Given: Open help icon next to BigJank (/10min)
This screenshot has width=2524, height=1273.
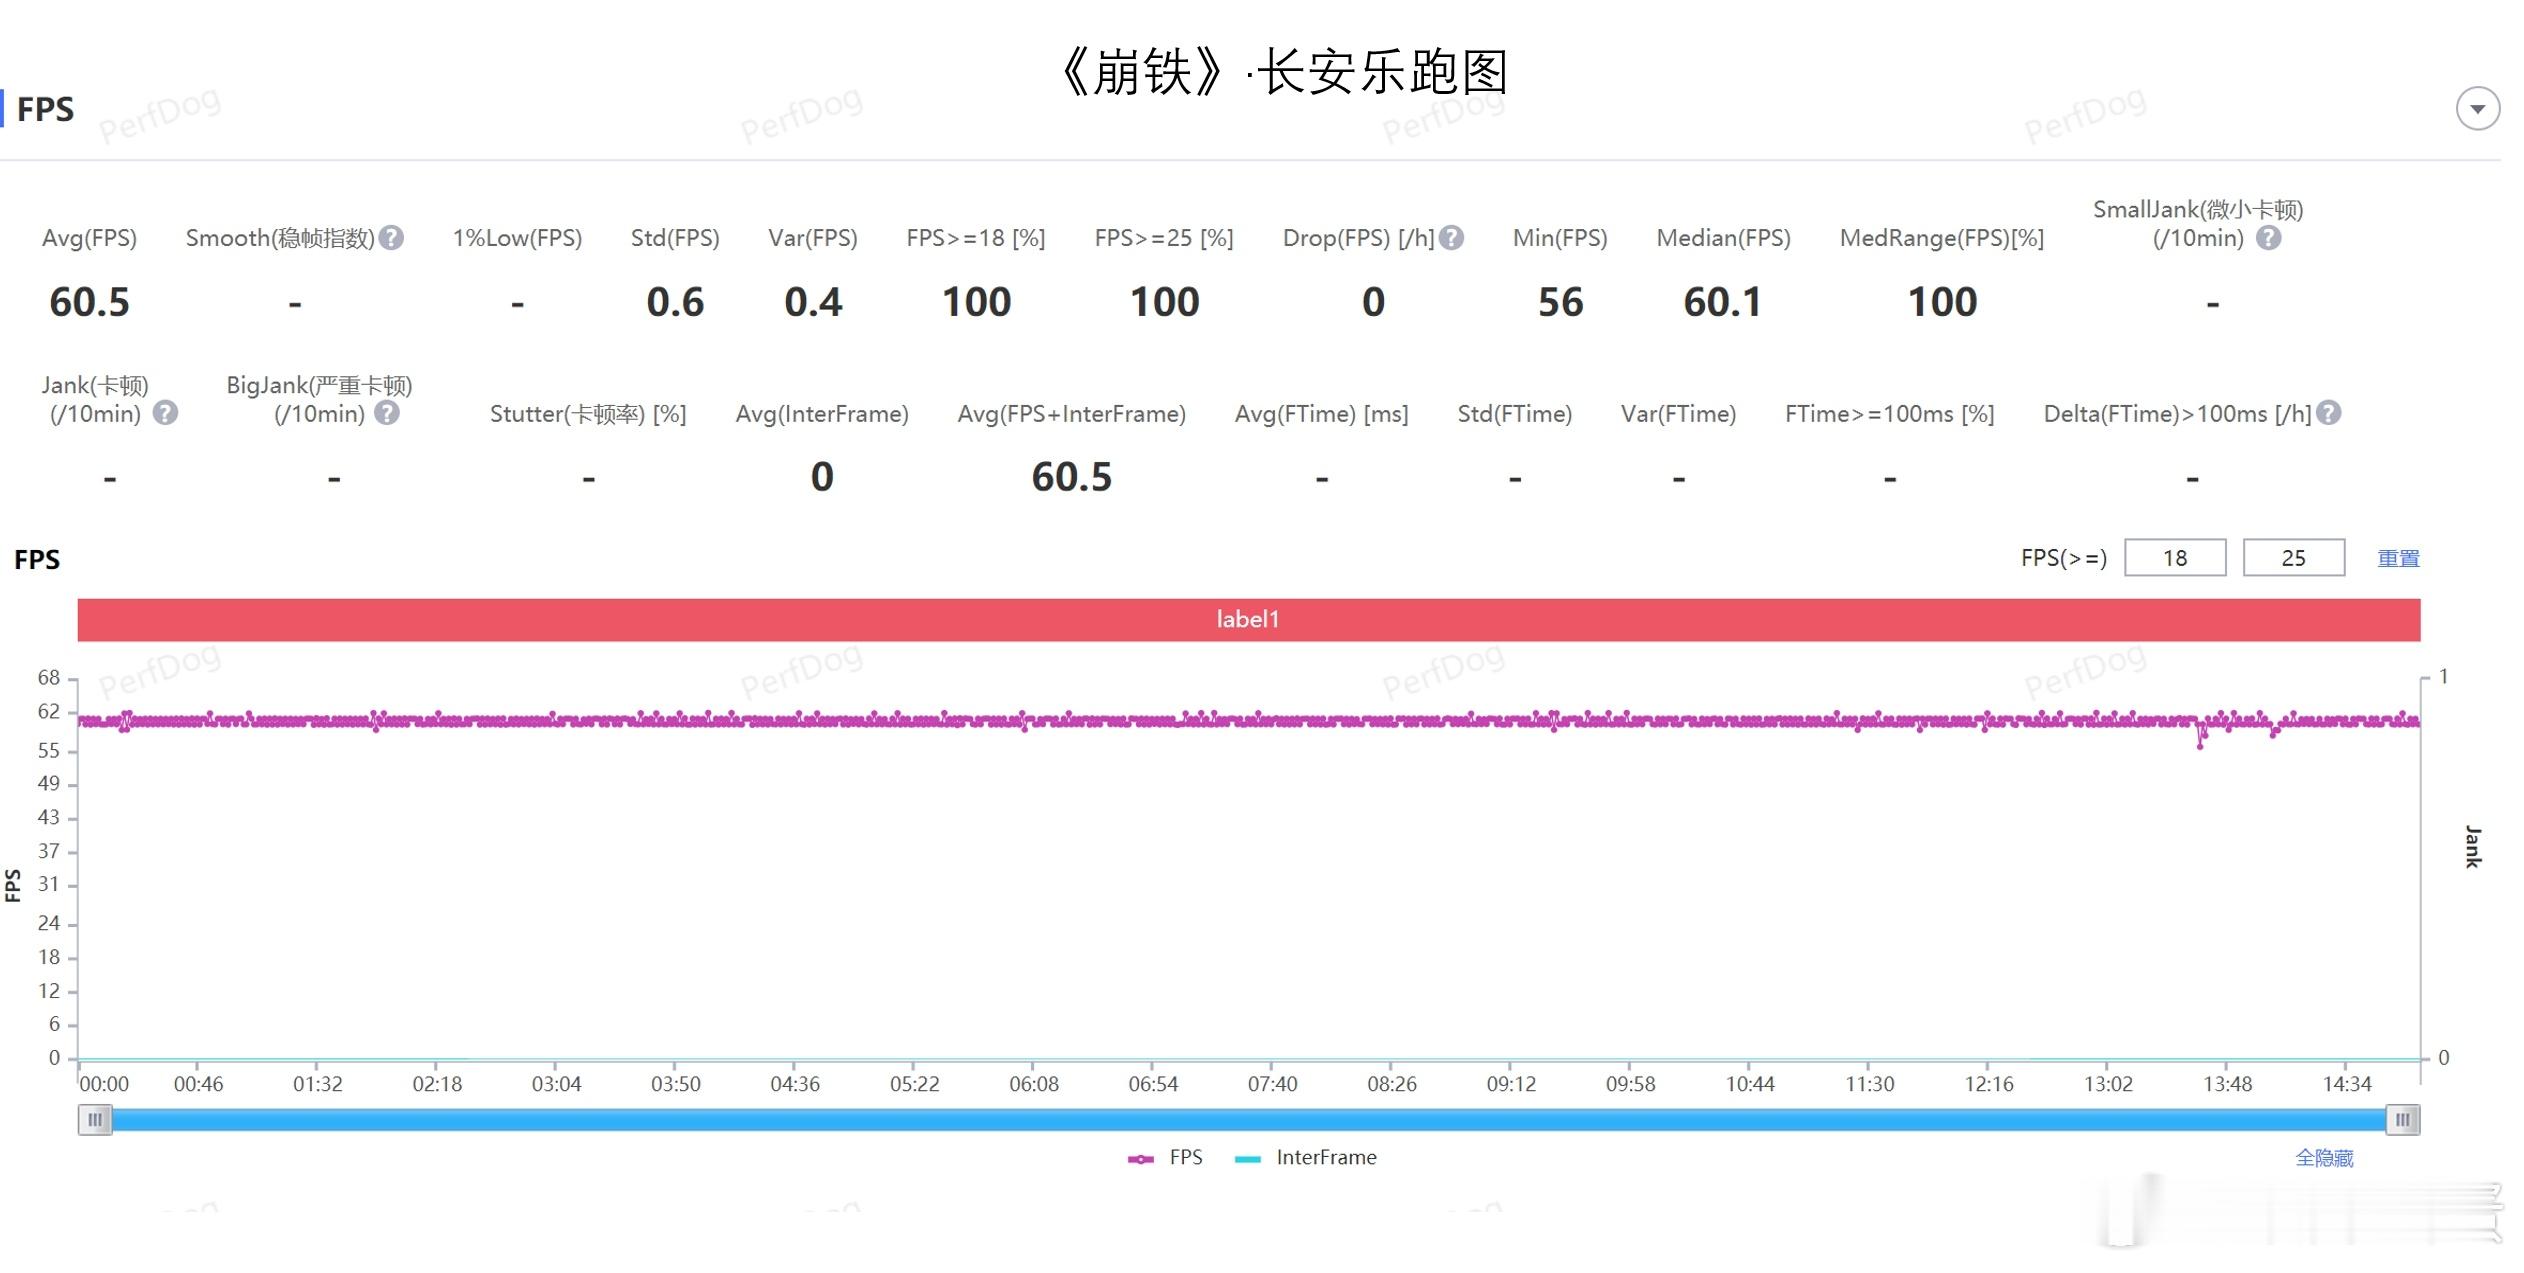Looking at the screenshot, I should click(x=387, y=413).
